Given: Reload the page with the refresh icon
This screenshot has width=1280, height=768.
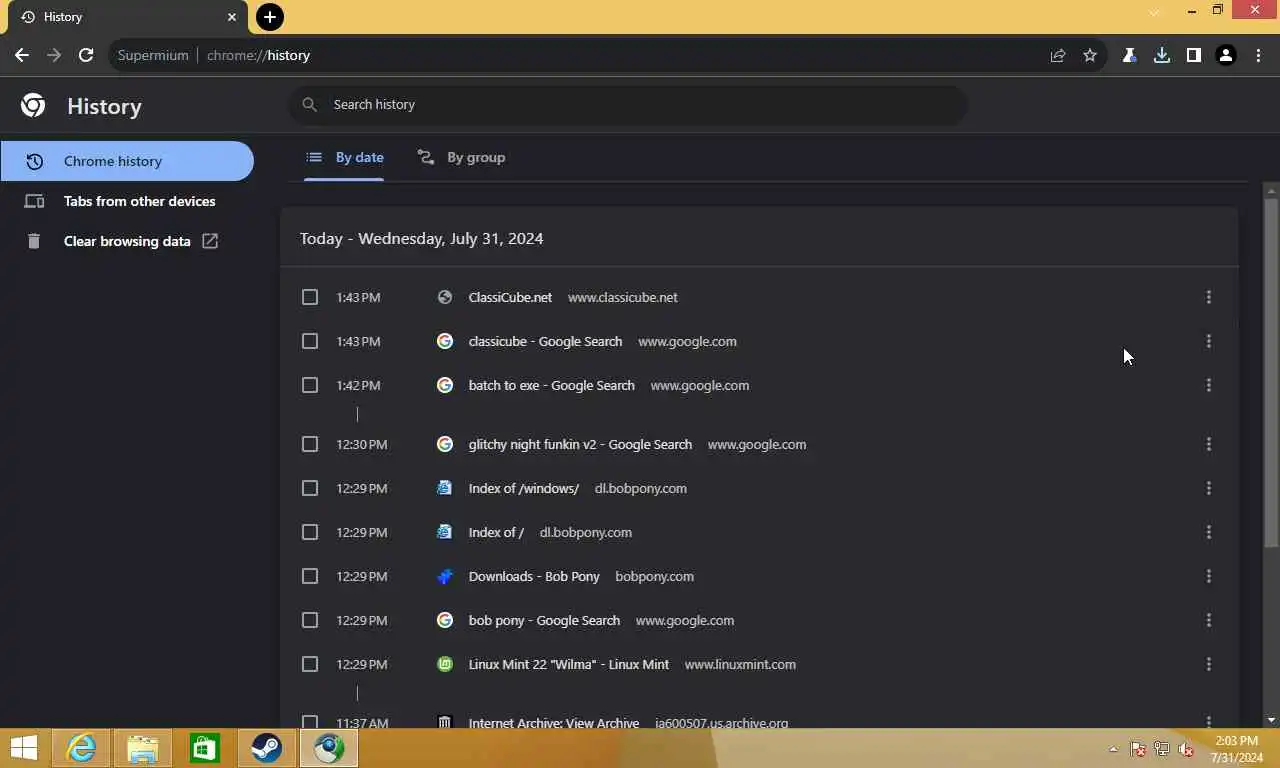Looking at the screenshot, I should (x=86, y=55).
